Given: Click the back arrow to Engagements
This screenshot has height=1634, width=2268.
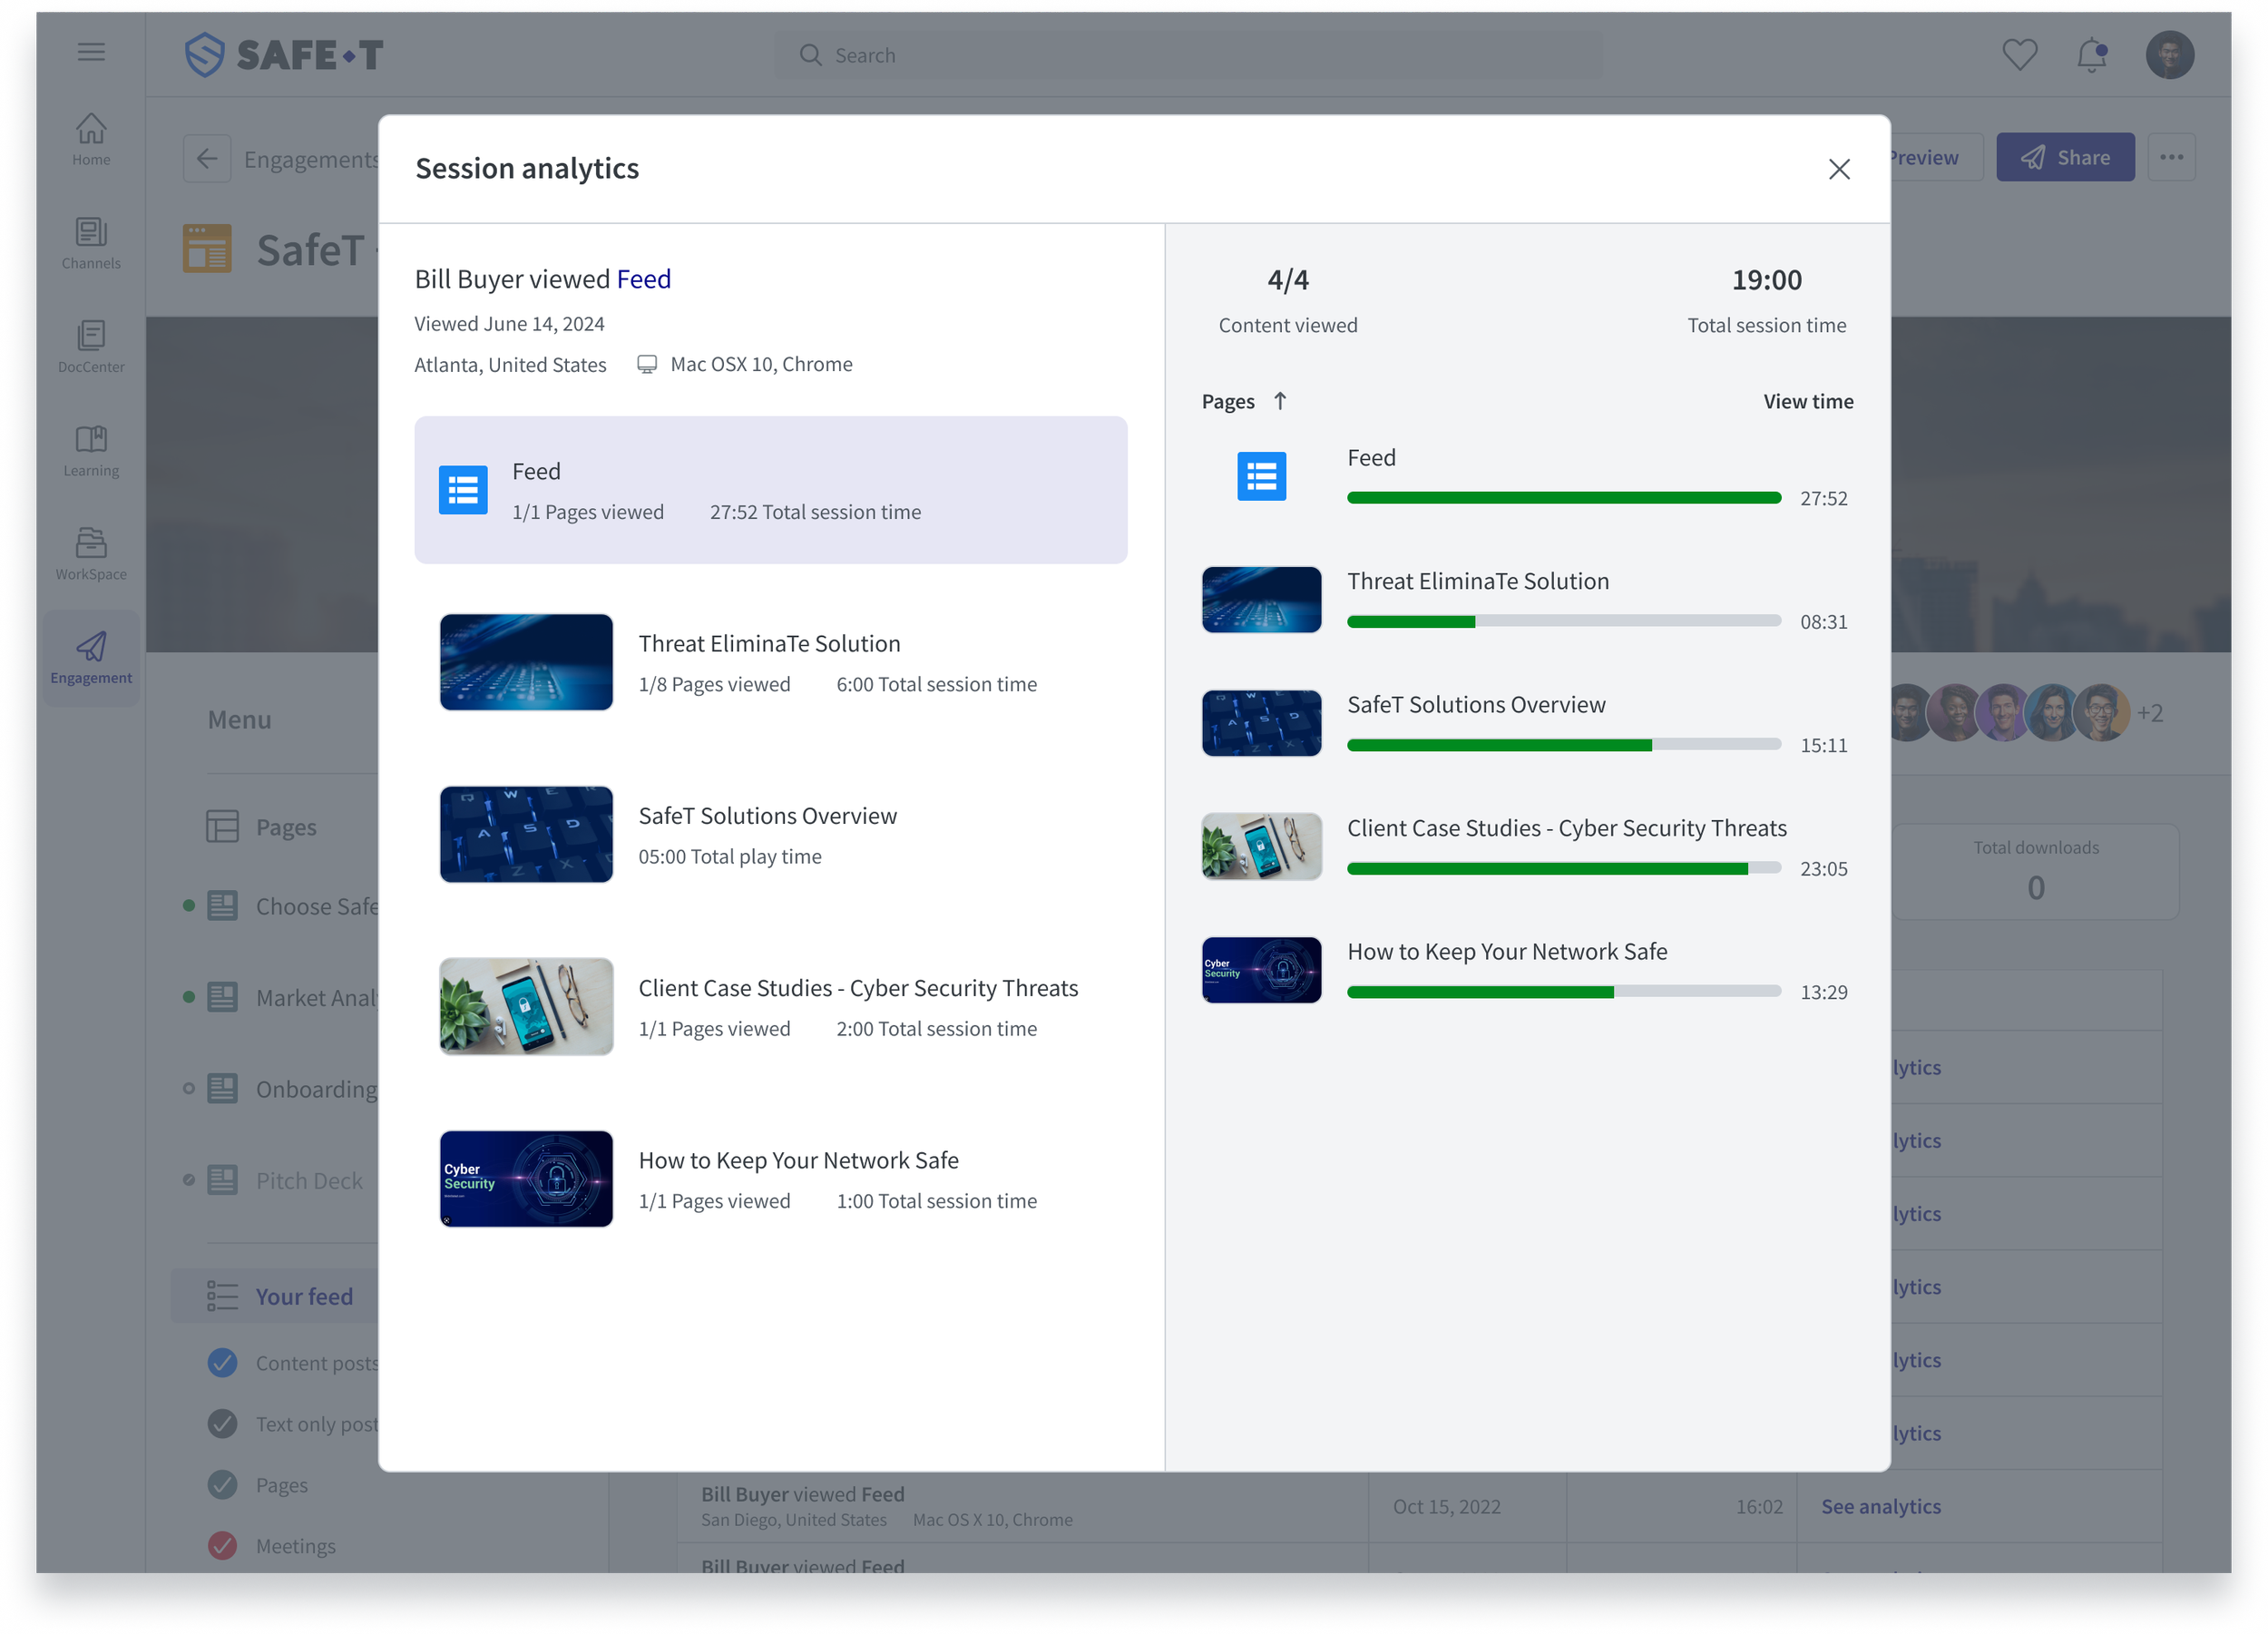Looking at the screenshot, I should click(207, 159).
